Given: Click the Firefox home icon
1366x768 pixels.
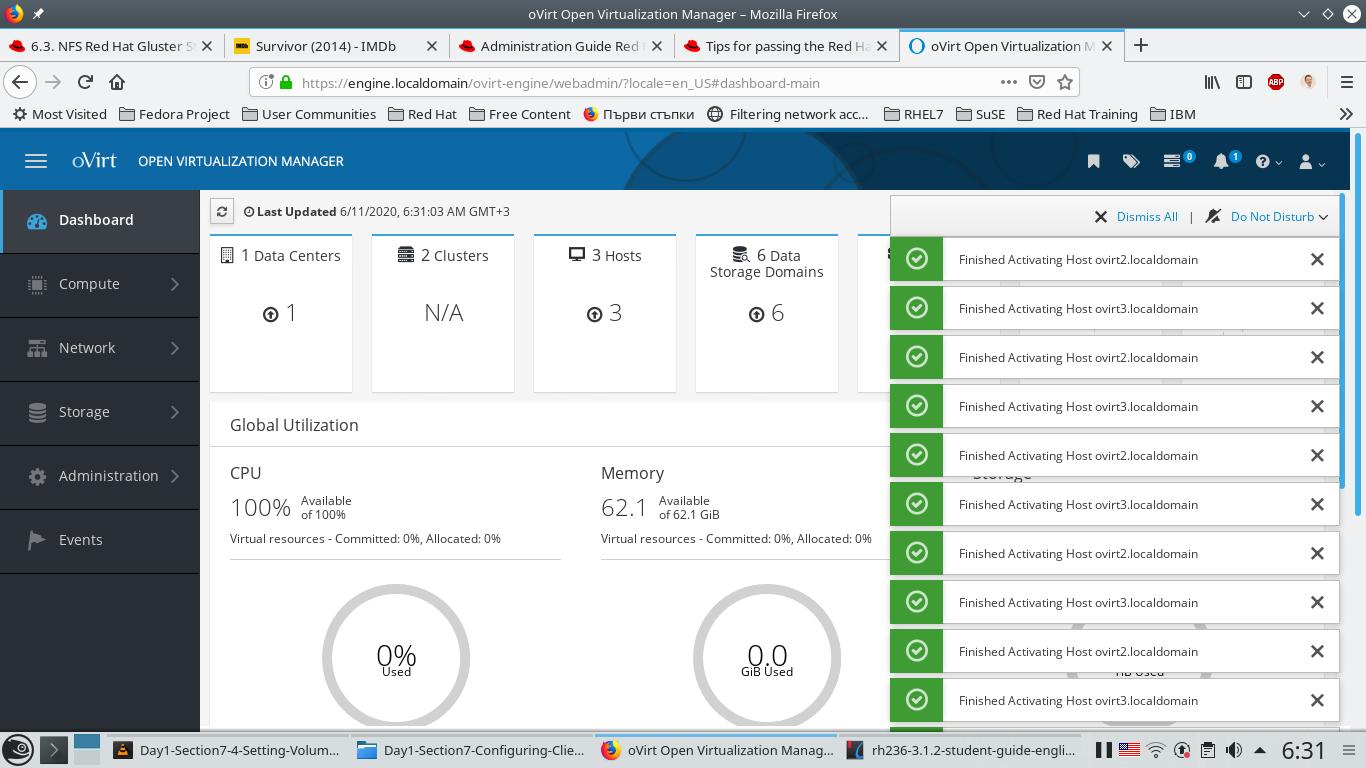Looking at the screenshot, I should coord(117,82).
